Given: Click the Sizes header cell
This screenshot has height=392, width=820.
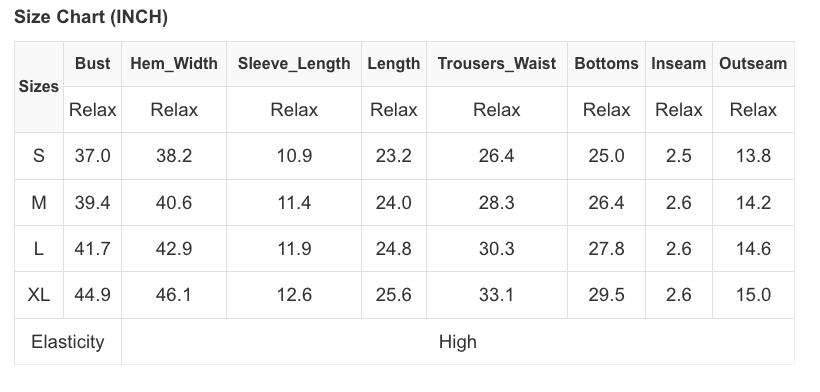Looking at the screenshot, I should [39, 86].
